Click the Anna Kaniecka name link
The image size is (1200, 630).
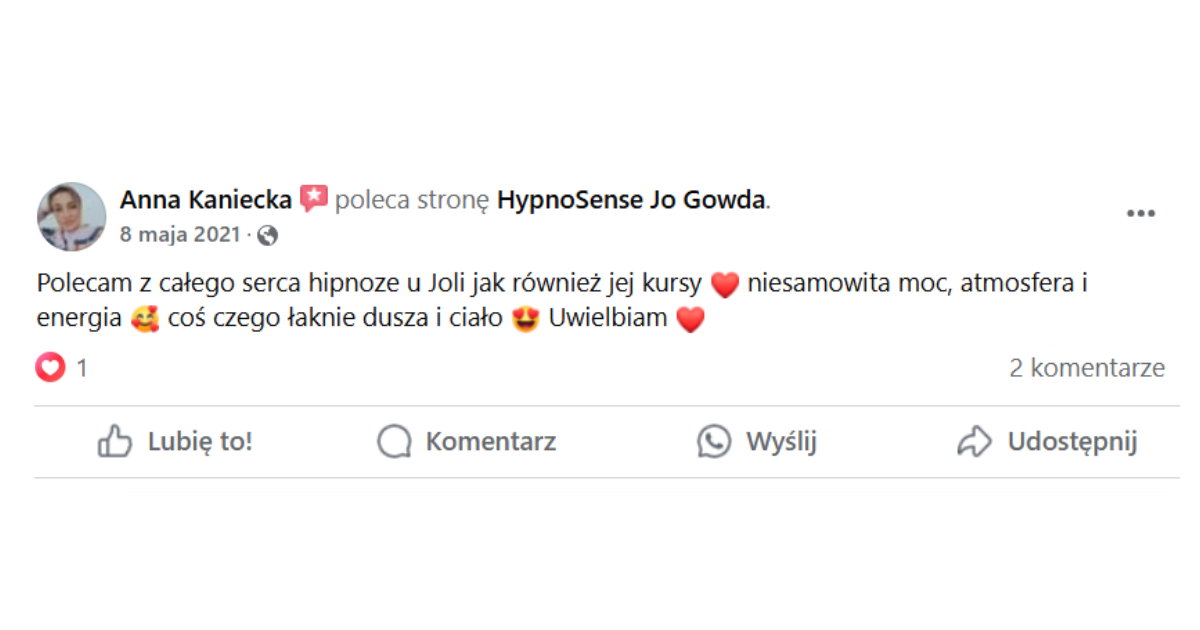pyautogui.click(x=206, y=200)
